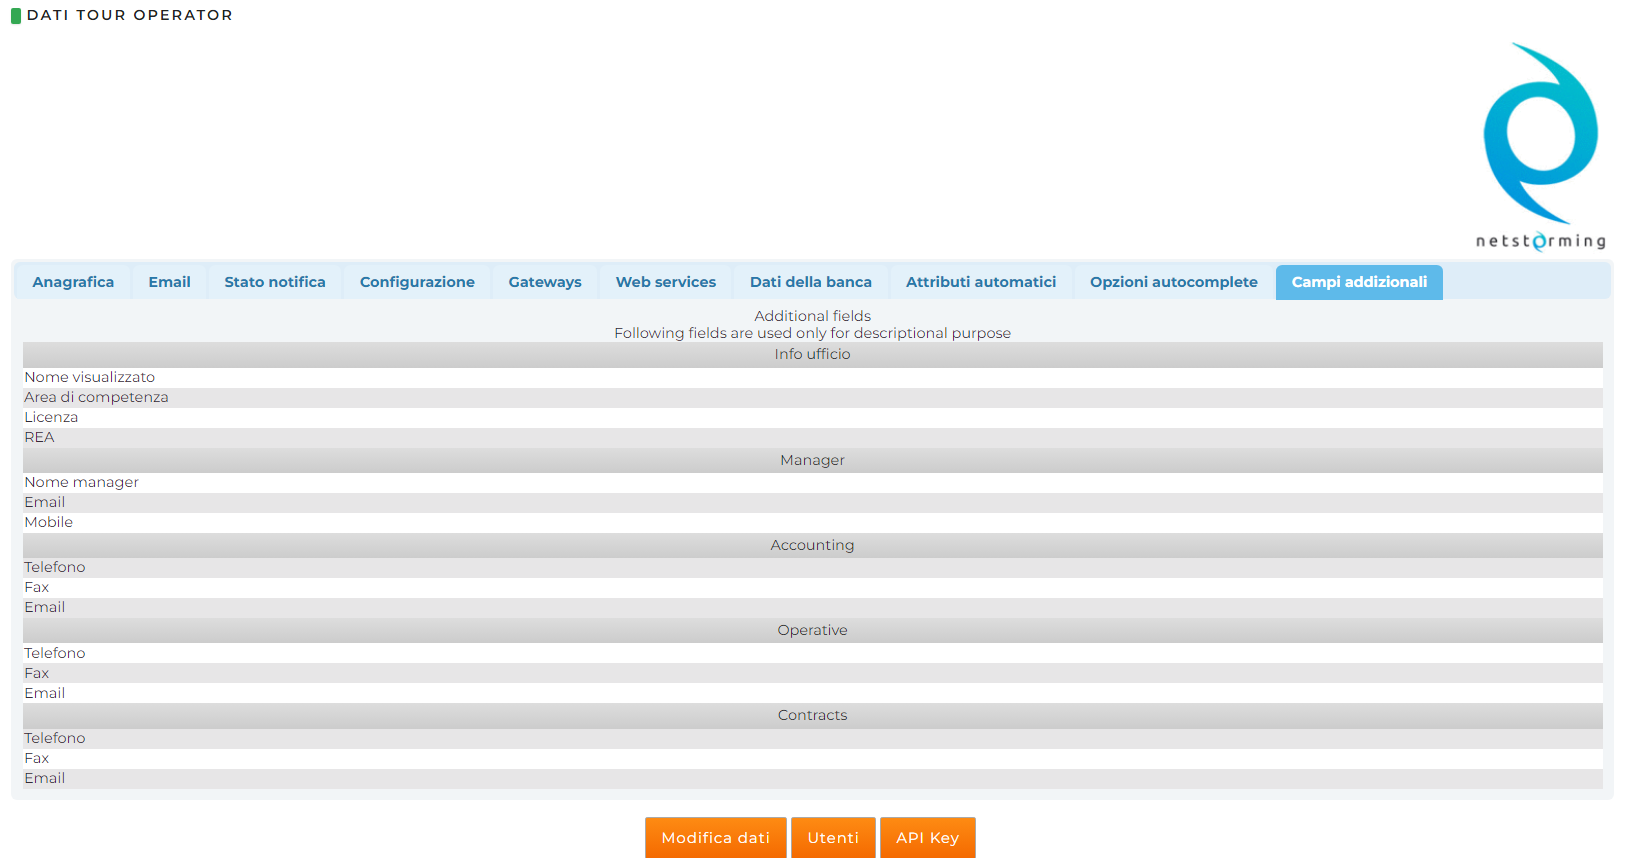Go to the Configurazione tab
Screen dimensions: 1642x858
(x=417, y=282)
